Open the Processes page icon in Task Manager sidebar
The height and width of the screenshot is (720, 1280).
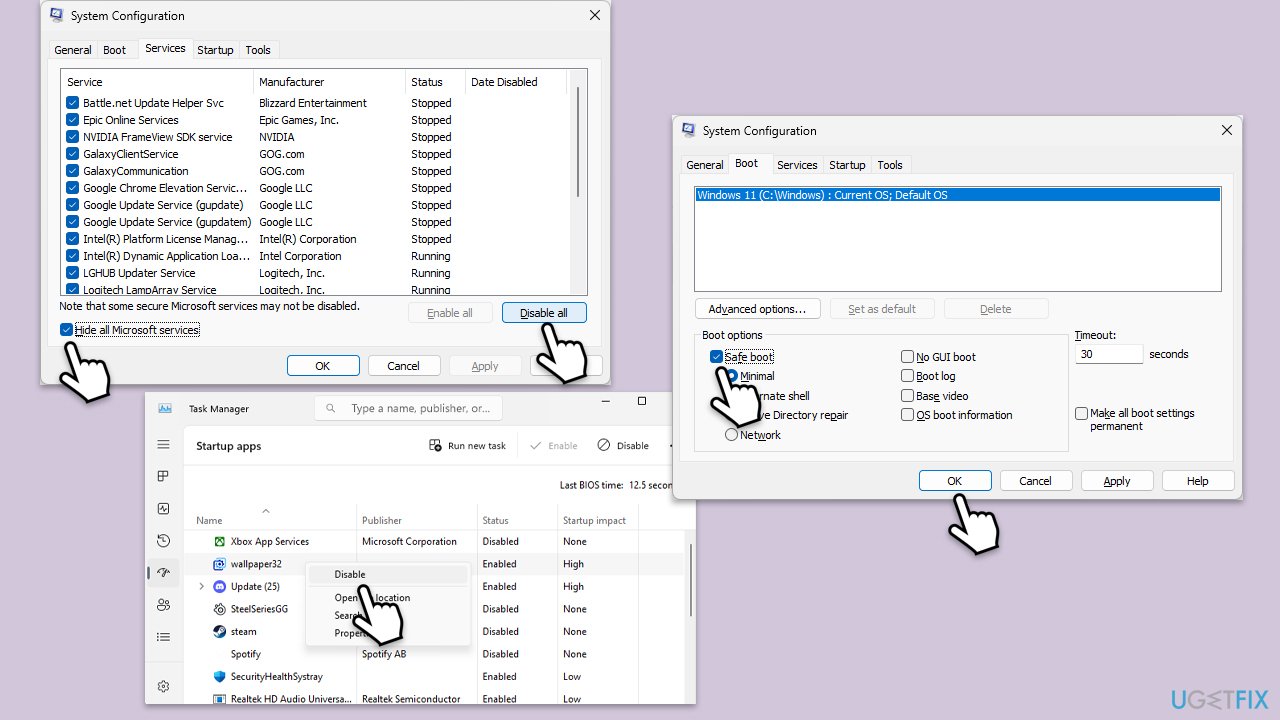[163, 476]
